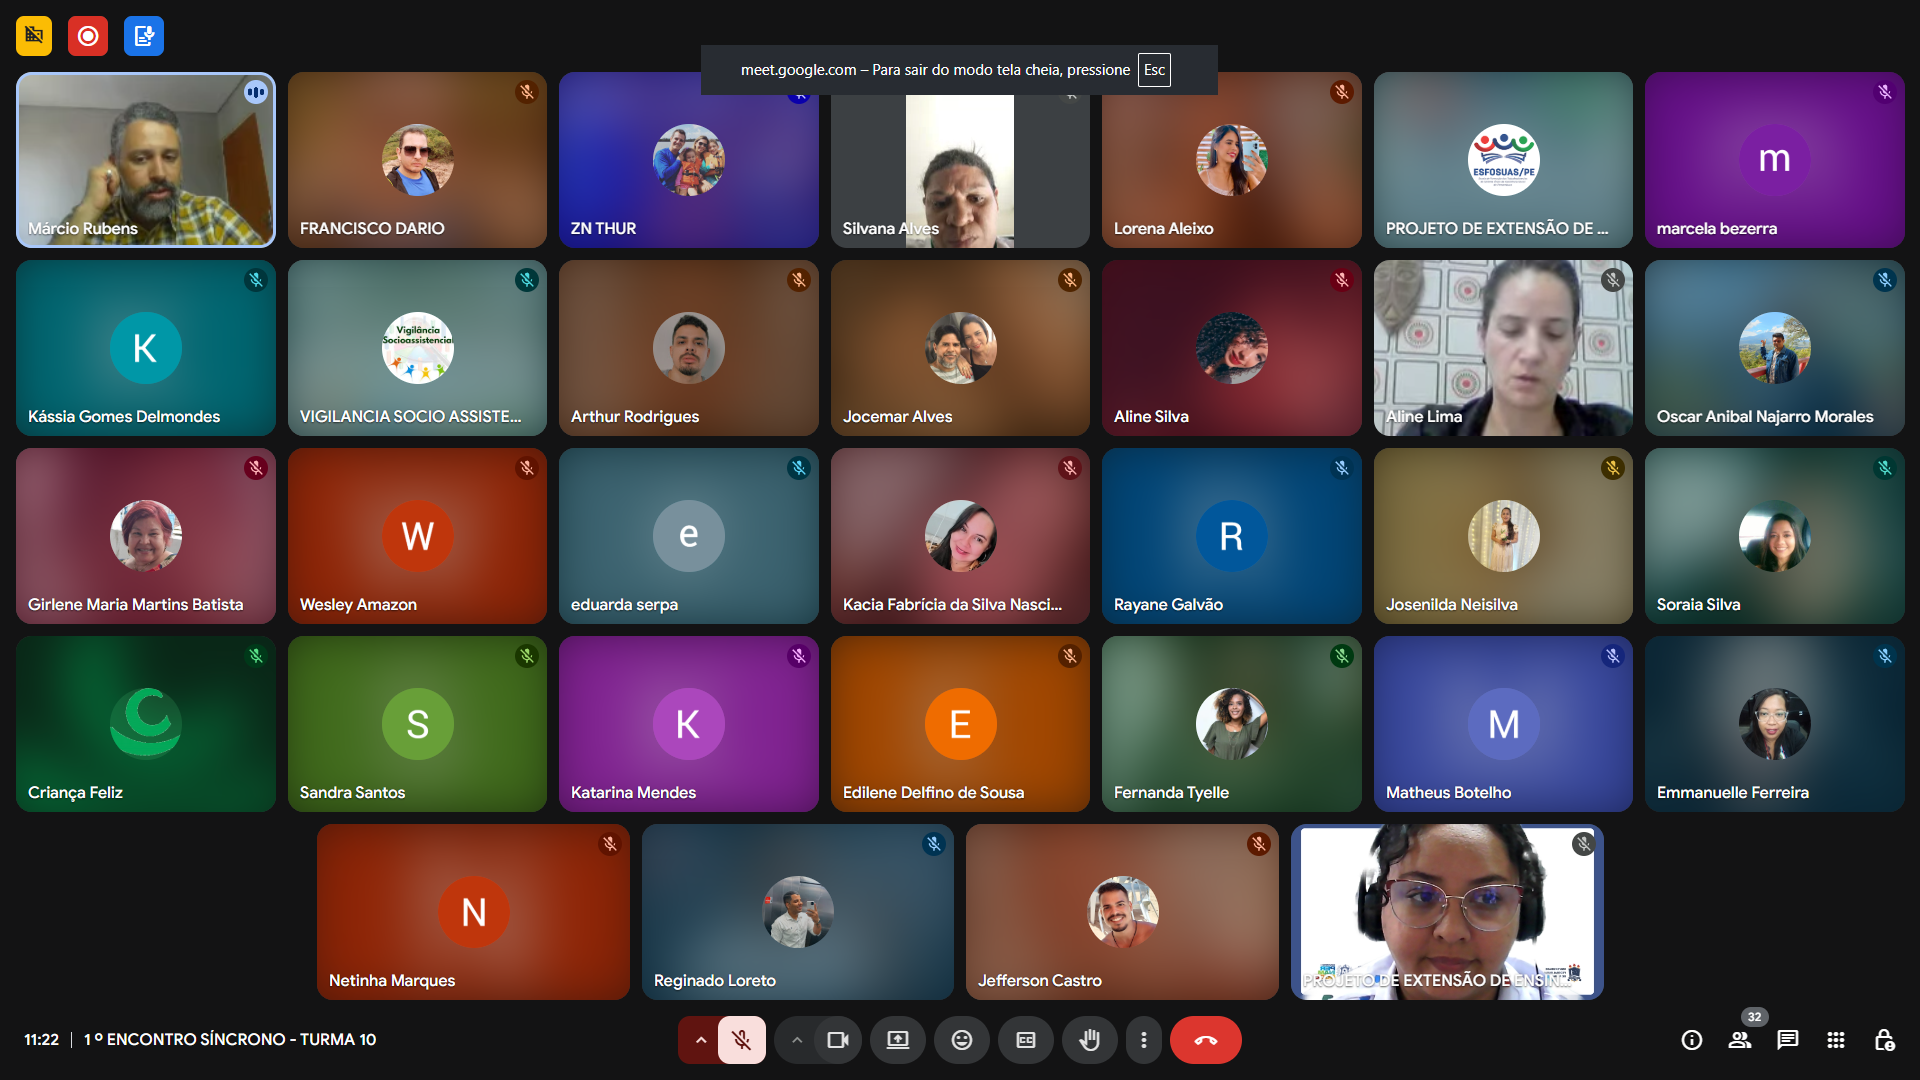
Task: Expand video settings arrow
Action: point(797,1040)
